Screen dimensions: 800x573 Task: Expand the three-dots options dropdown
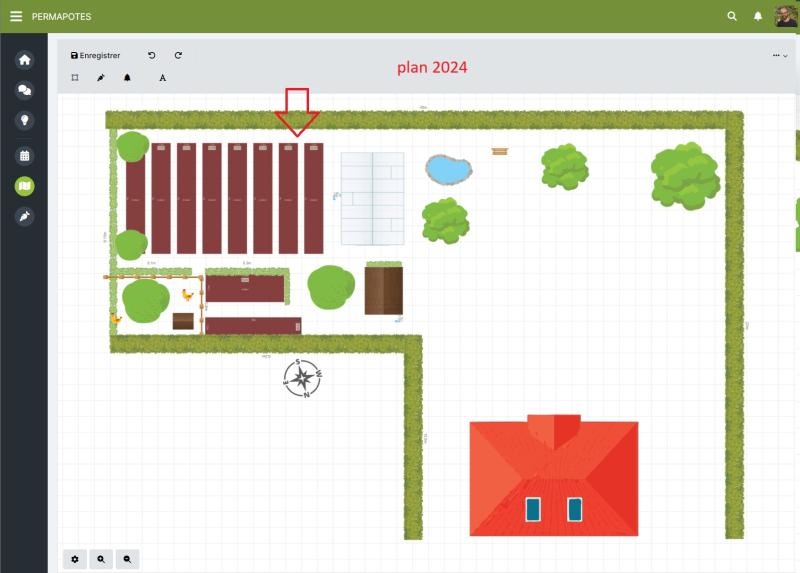point(779,56)
